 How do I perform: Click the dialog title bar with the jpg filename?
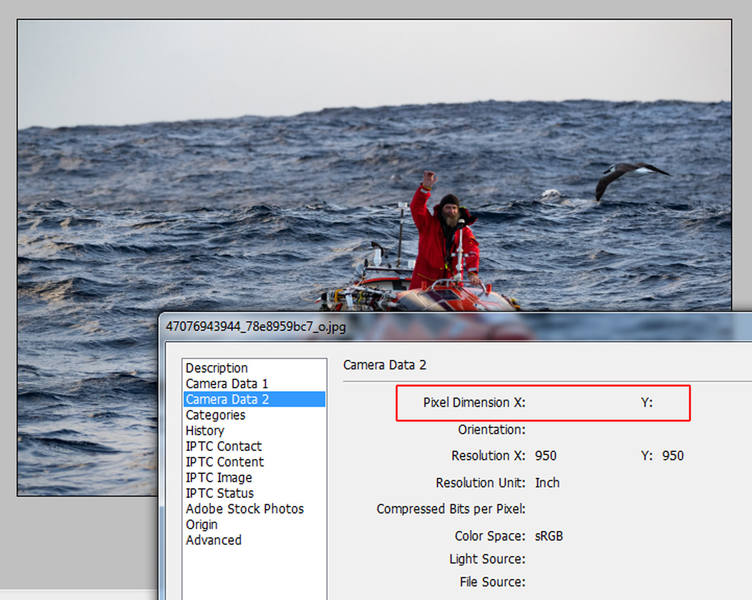coord(455,327)
